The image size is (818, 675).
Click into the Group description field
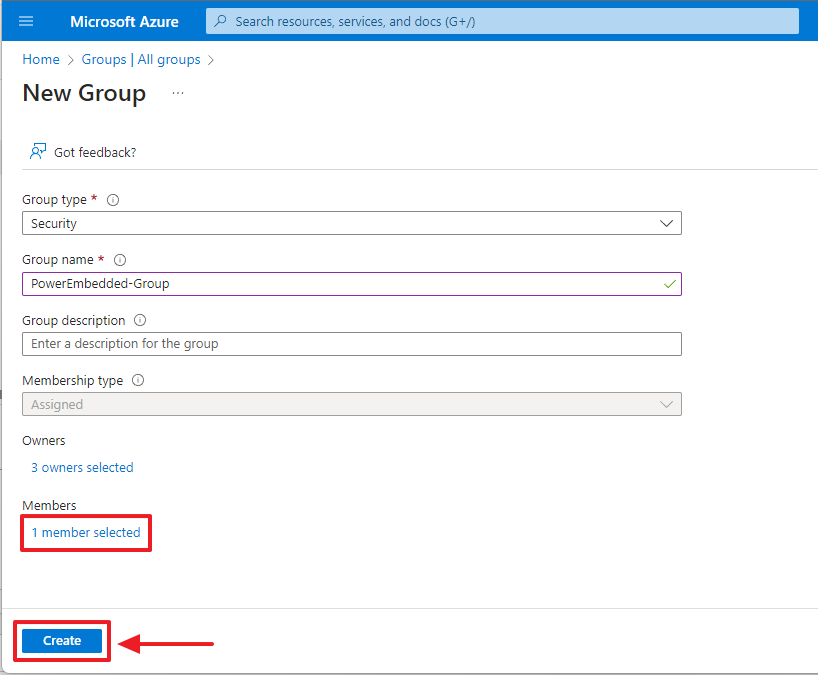point(350,344)
